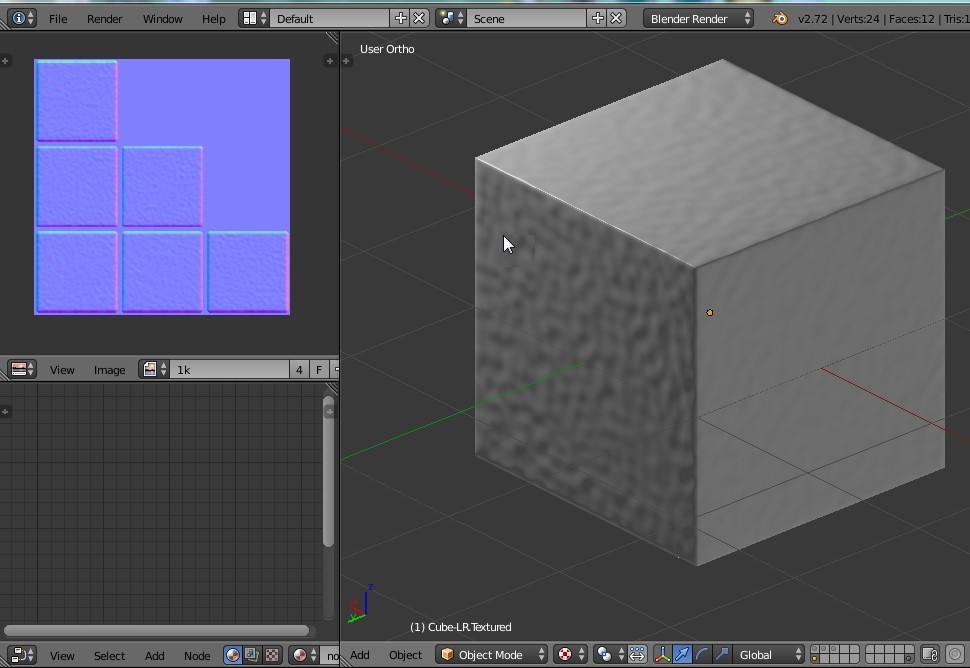Image resolution: width=970 pixels, height=668 pixels.
Task: Click the node editor type icon
Action: click(22, 656)
